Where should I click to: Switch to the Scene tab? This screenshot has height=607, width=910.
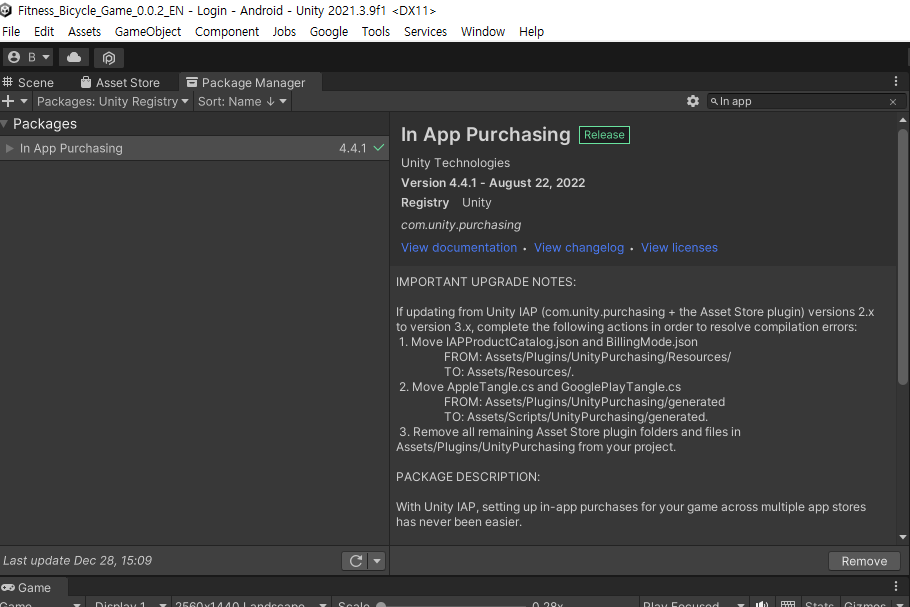point(28,82)
